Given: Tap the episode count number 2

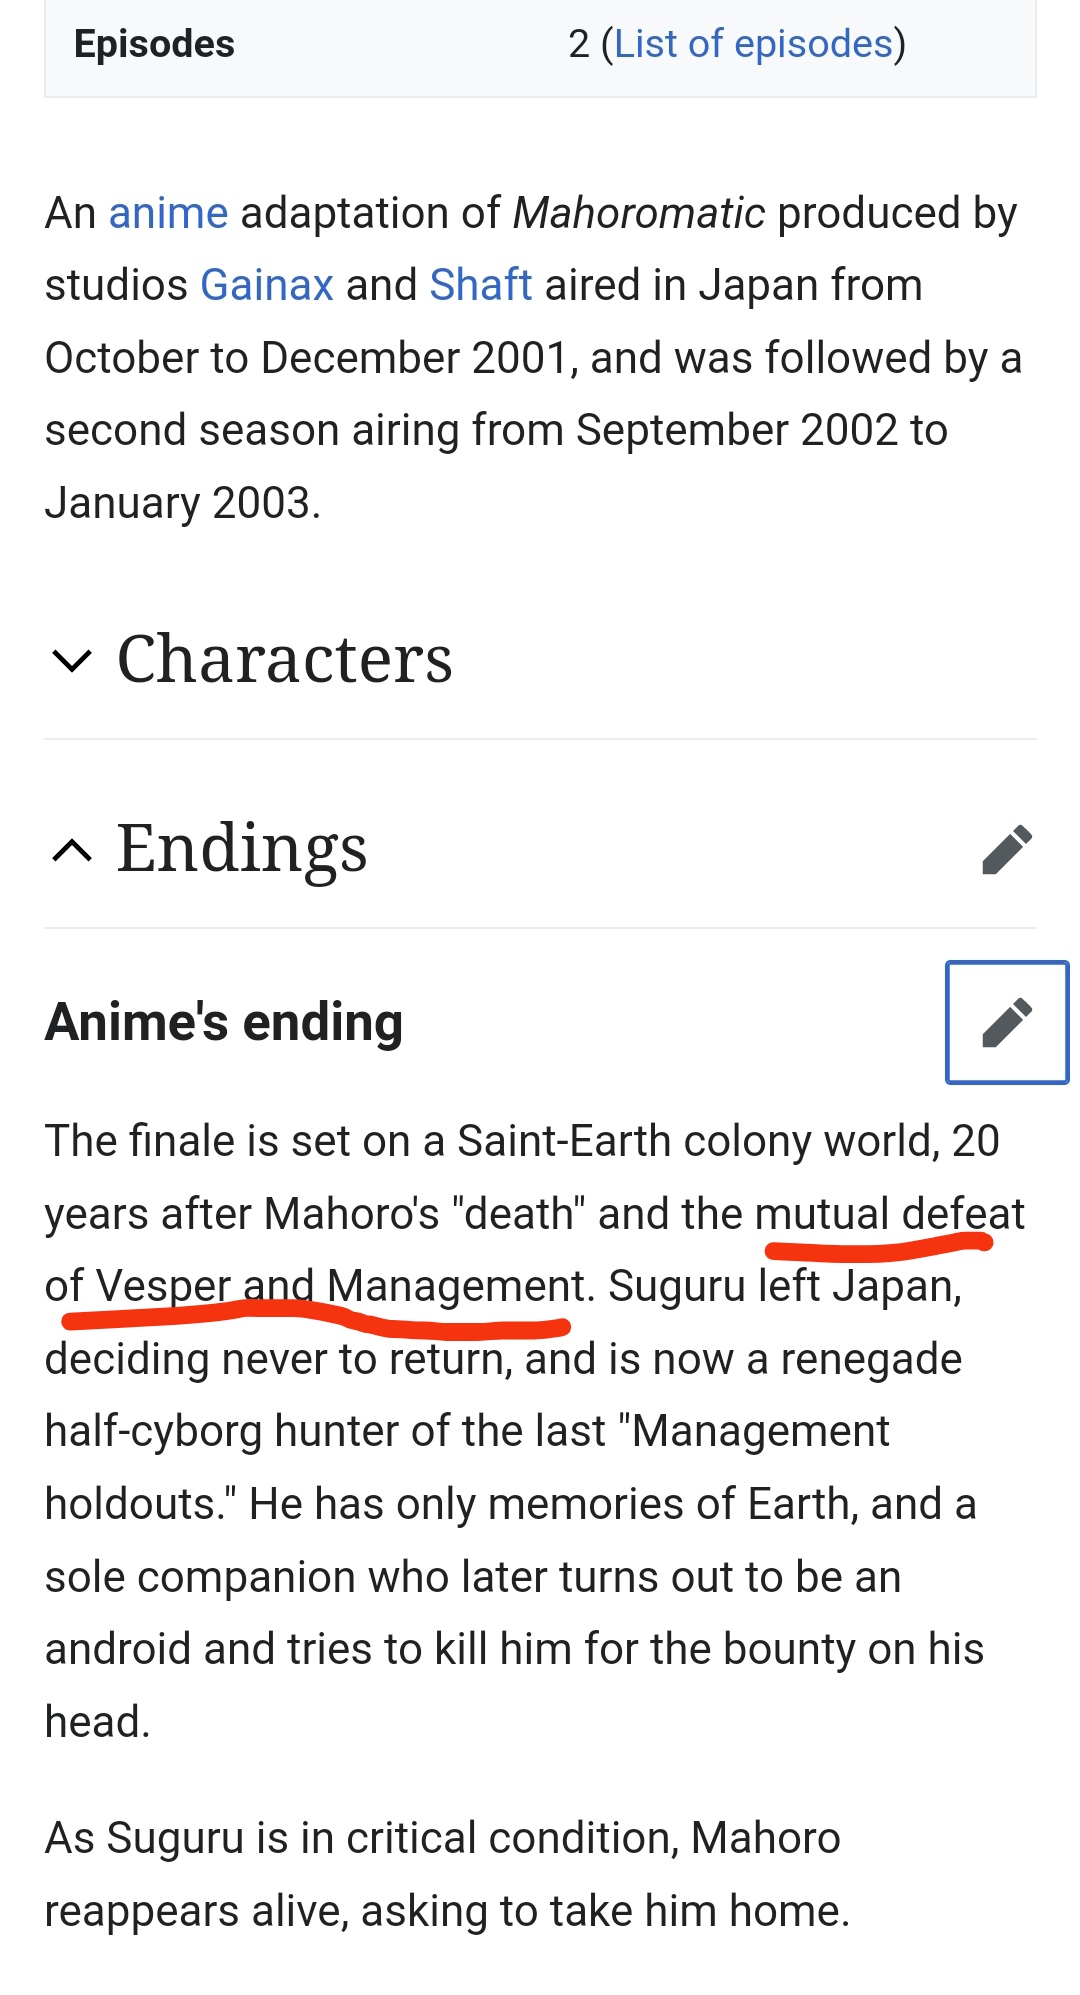Looking at the screenshot, I should click(x=579, y=44).
